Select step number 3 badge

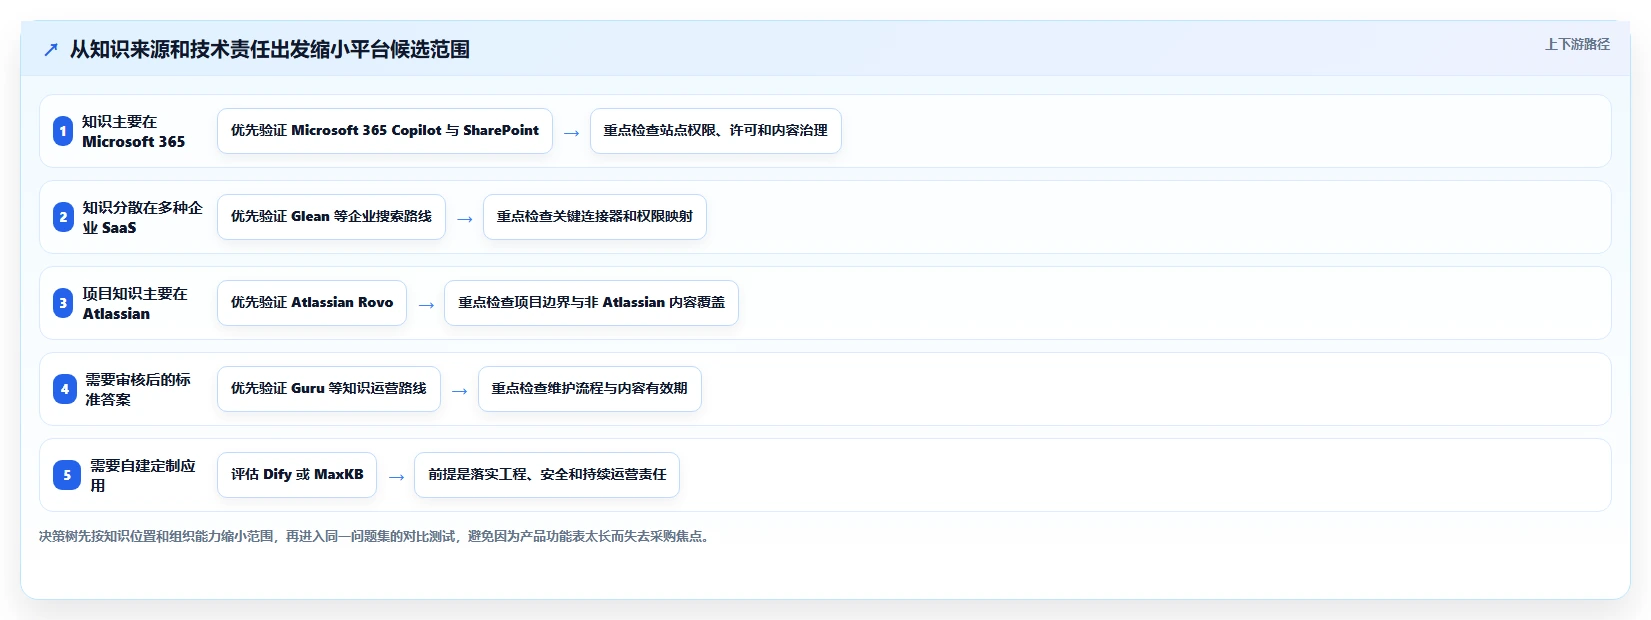pyautogui.click(x=63, y=303)
